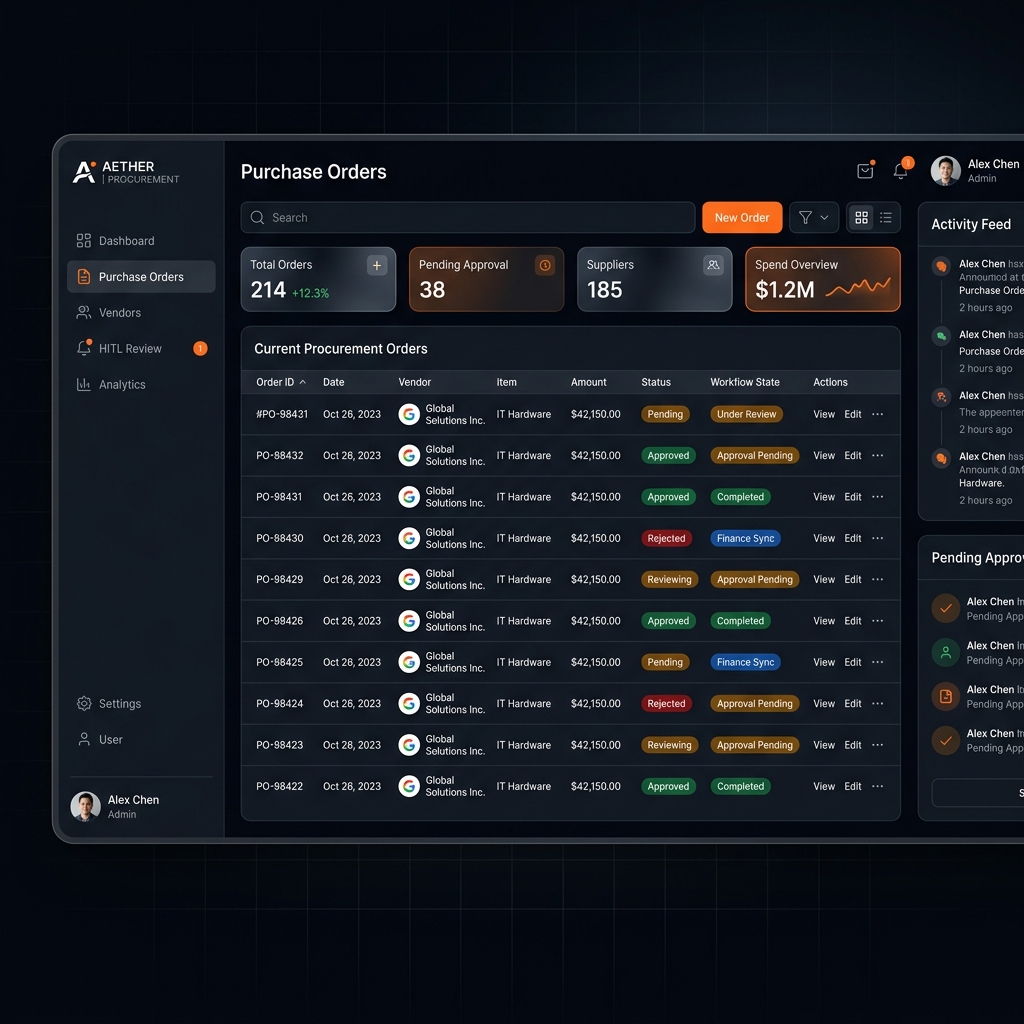1024x1024 pixels.
Task: View order PO-88430
Action: 824,538
